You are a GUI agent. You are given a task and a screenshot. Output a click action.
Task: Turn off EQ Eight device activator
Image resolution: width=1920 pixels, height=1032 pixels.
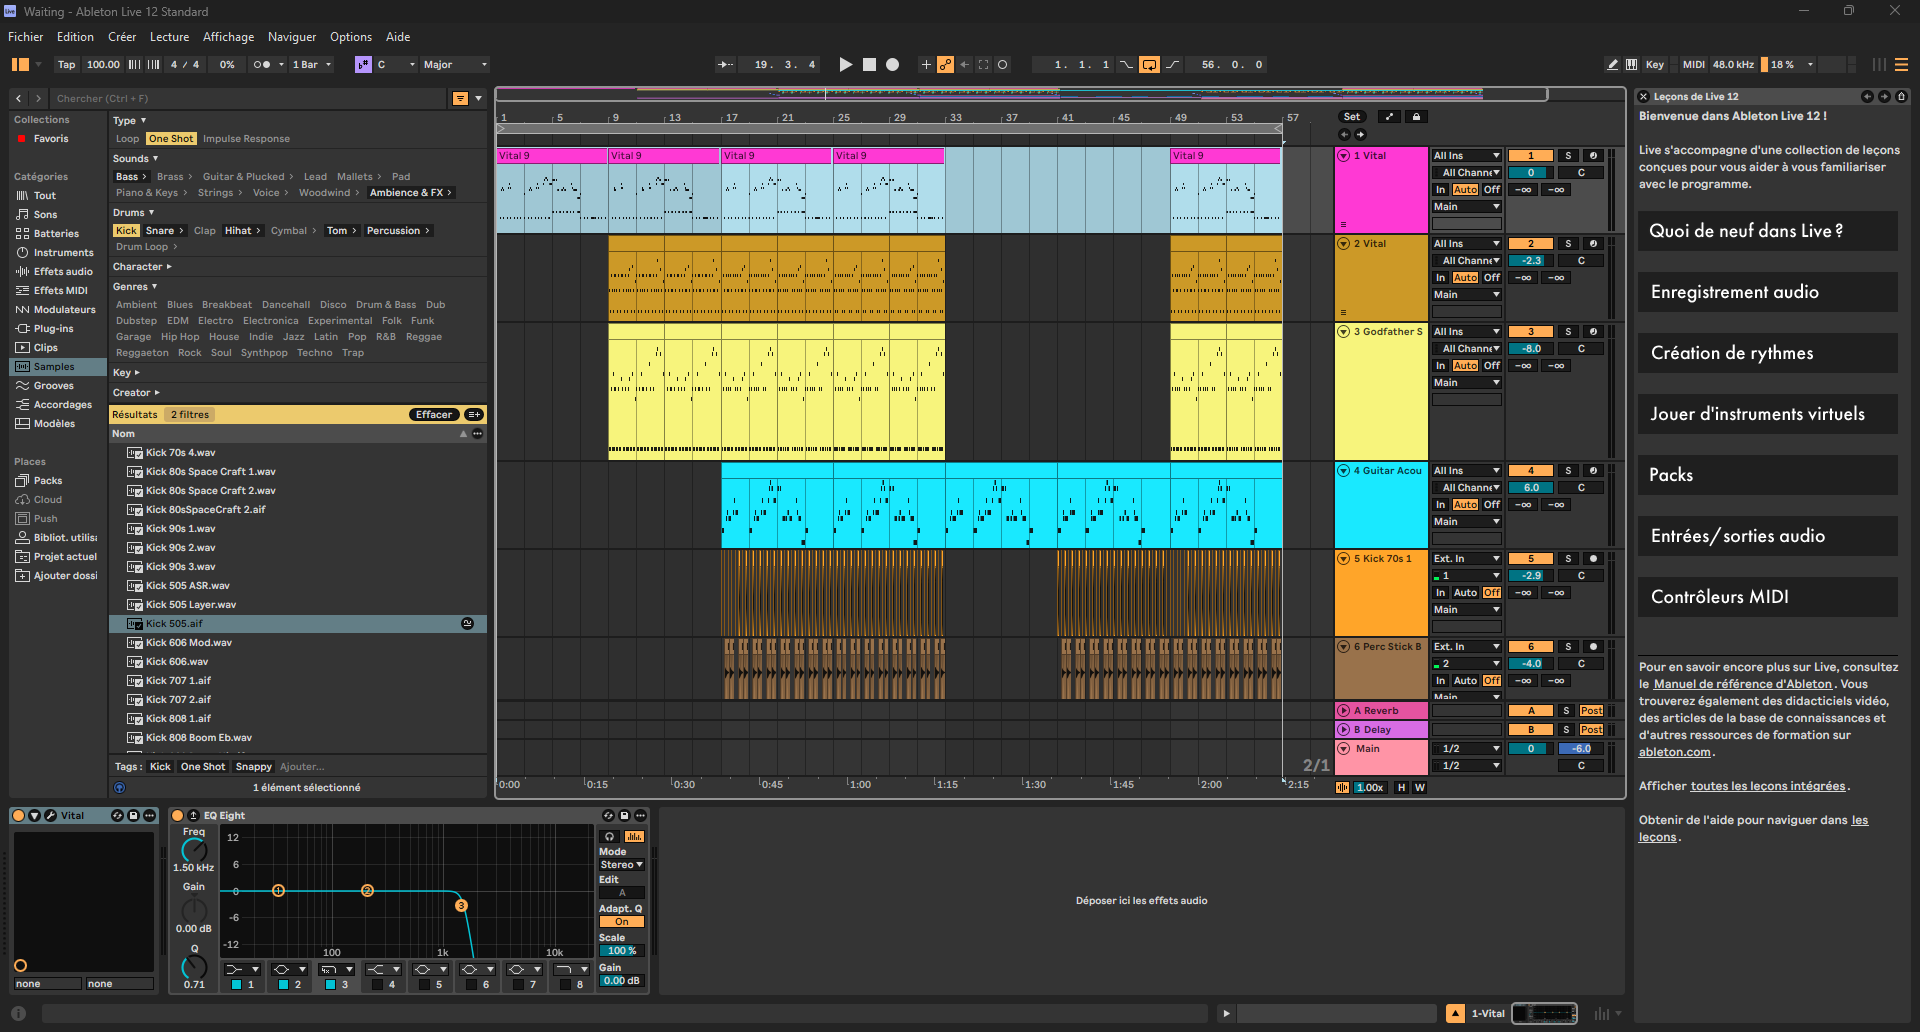pos(178,816)
